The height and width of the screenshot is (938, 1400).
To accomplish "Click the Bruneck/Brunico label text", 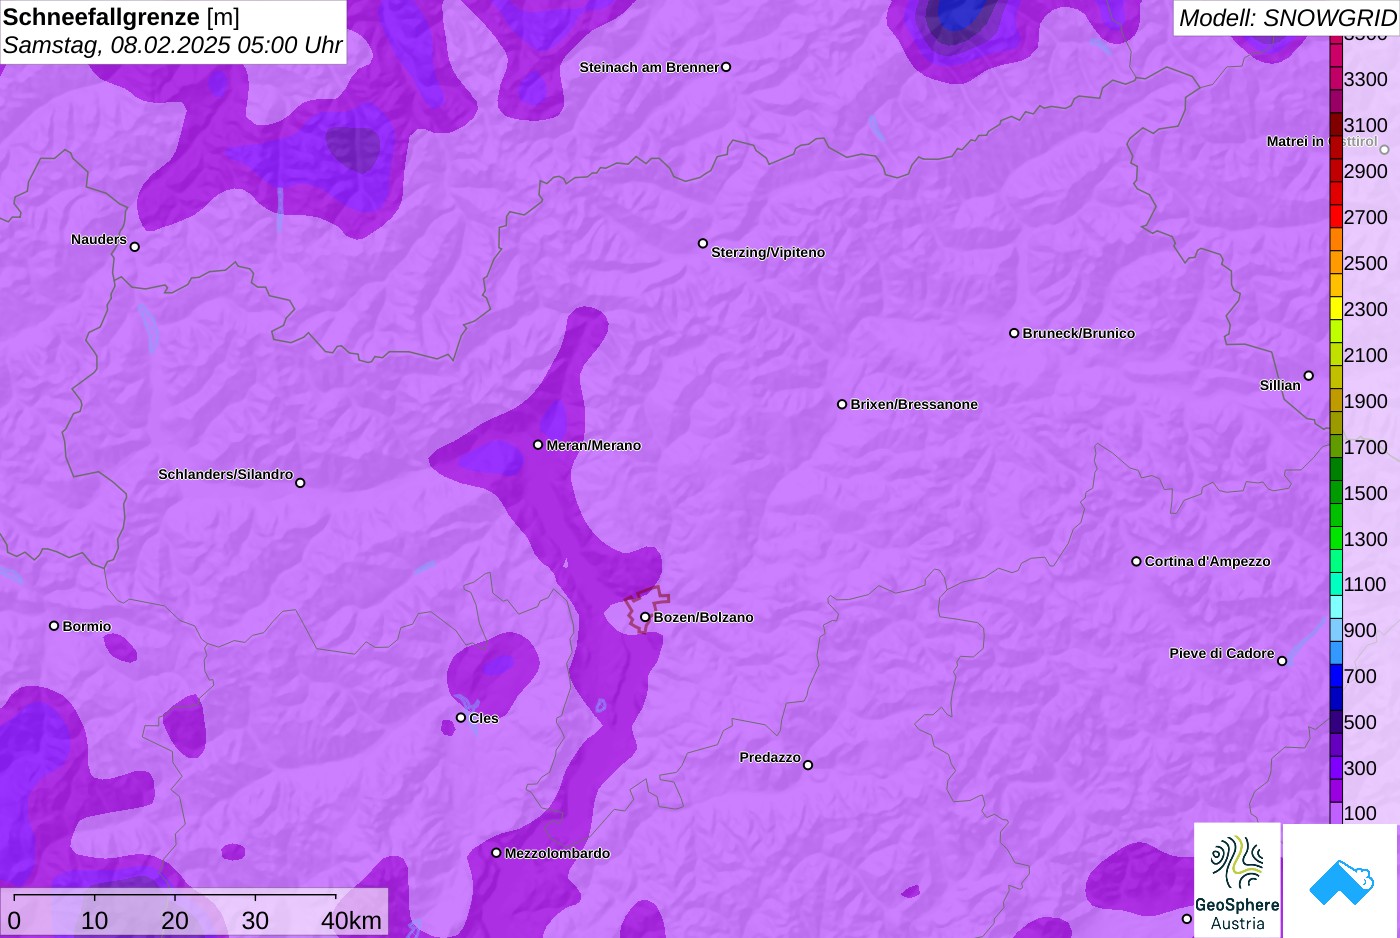I will [x=1079, y=333].
